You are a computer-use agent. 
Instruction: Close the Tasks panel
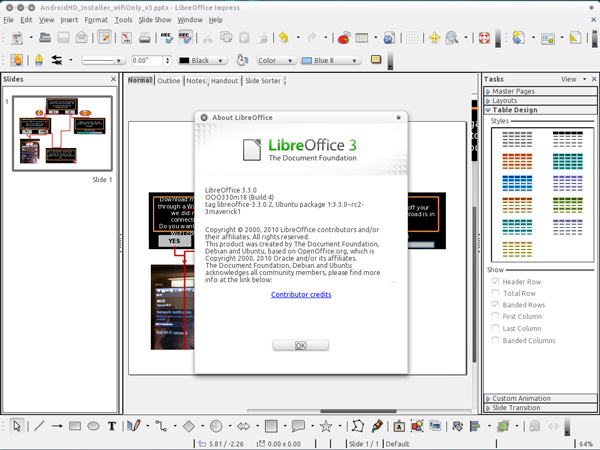[x=594, y=79]
